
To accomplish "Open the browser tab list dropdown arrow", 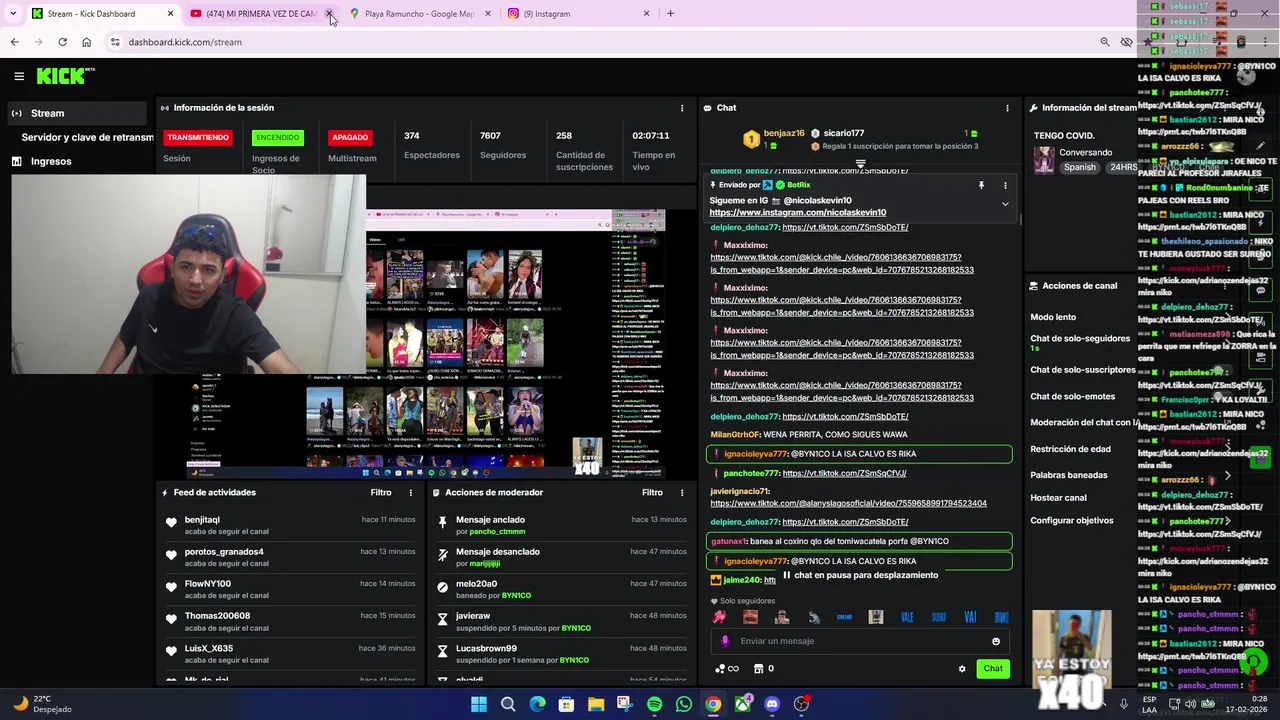I will [x=13, y=14].
